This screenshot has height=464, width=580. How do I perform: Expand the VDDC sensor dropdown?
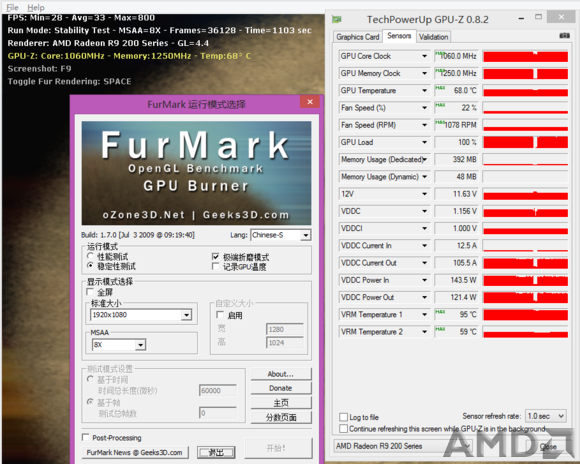click(425, 211)
